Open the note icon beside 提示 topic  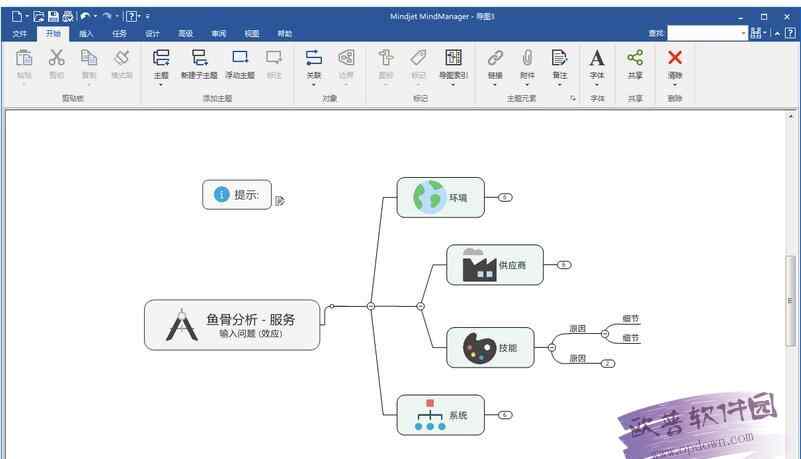tap(280, 201)
